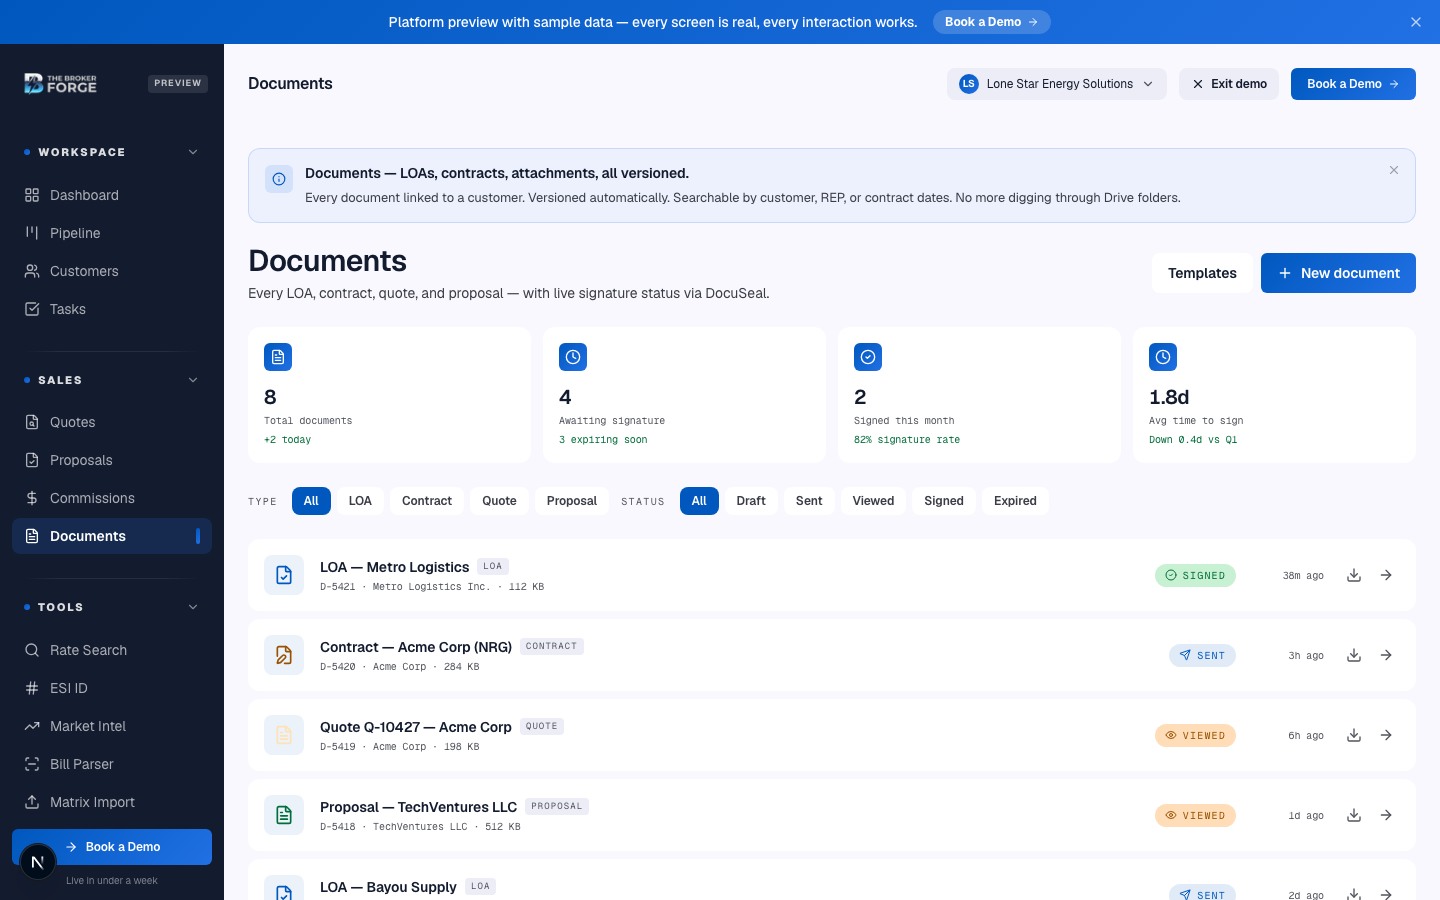
Task: Open the Matrix Import tool
Action: 112,802
